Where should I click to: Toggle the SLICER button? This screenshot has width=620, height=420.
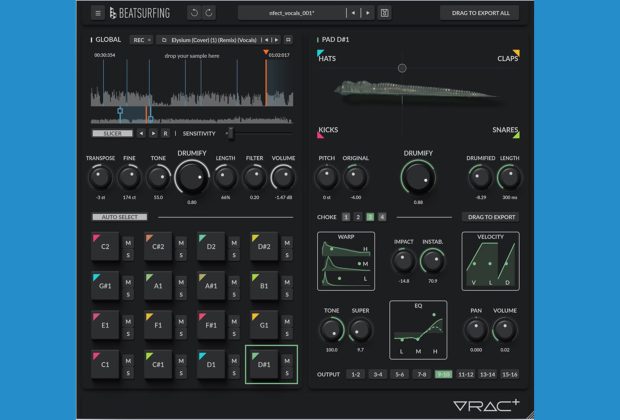point(113,133)
